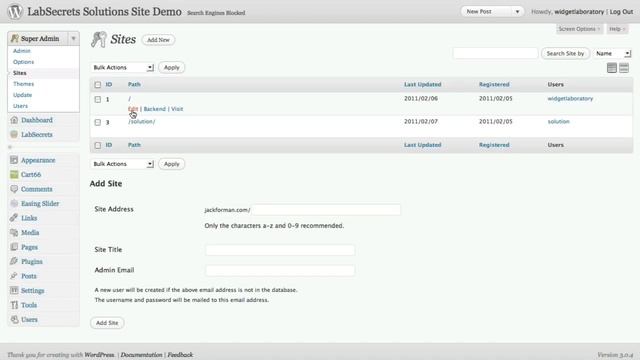Click the LabSecrets sidebar icon
Viewport: 640px width, 360px height.
(14, 134)
